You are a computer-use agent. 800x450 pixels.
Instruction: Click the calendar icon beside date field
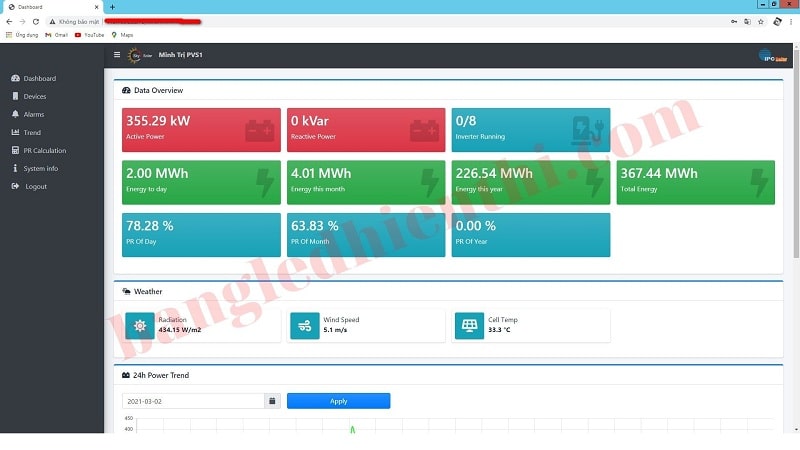coord(271,401)
